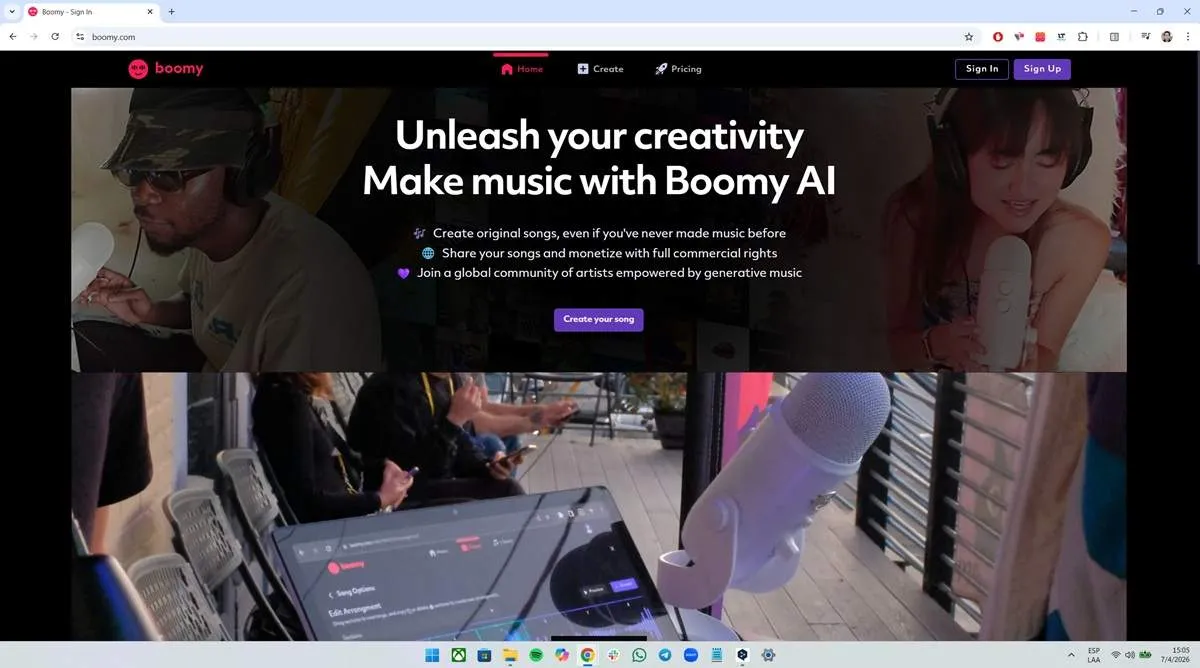Click the Chrome taskbar icon
The image size is (1200, 668).
point(587,655)
